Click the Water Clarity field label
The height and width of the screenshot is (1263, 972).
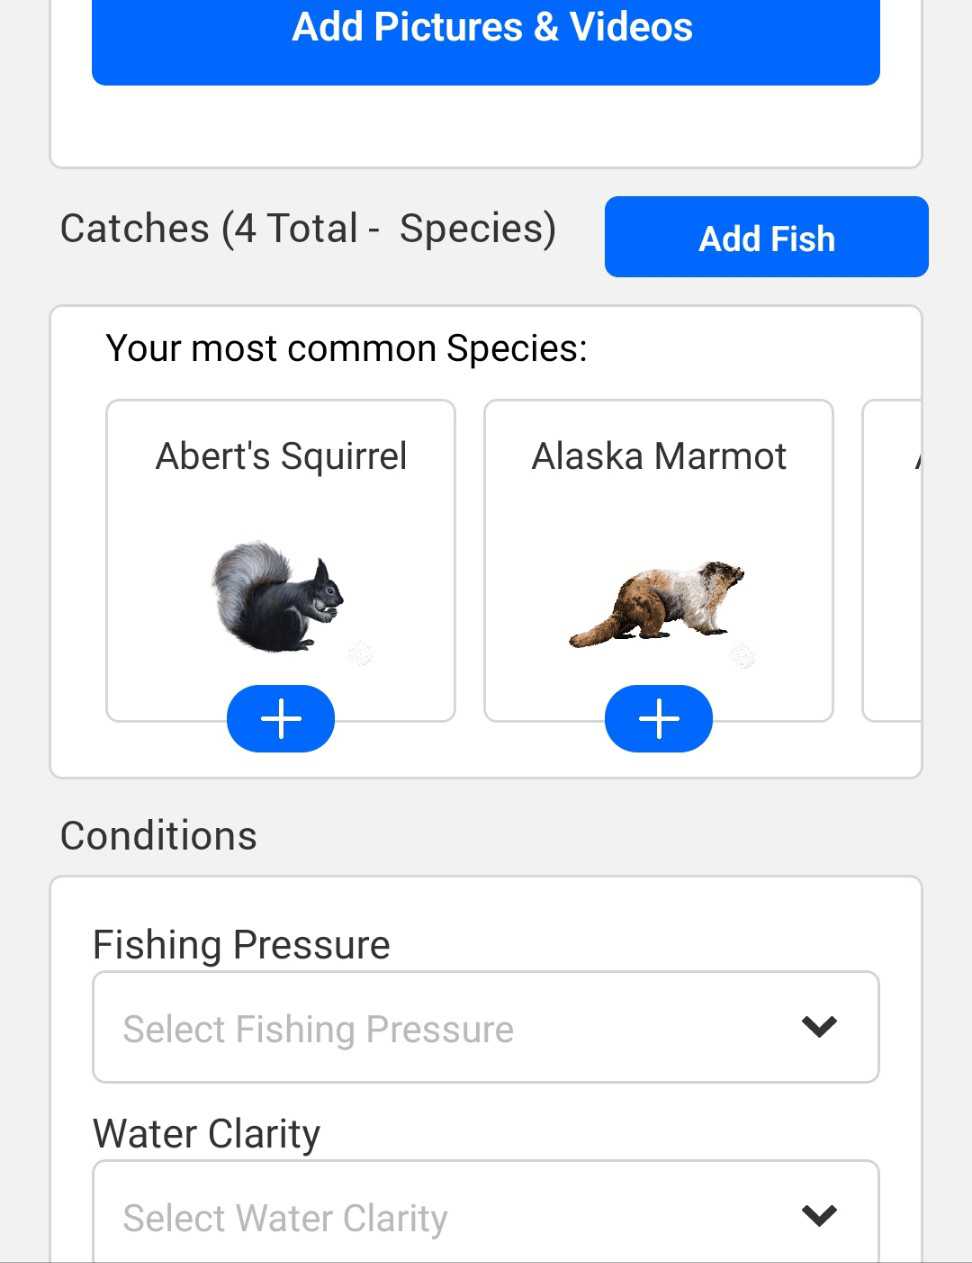[x=206, y=1134]
